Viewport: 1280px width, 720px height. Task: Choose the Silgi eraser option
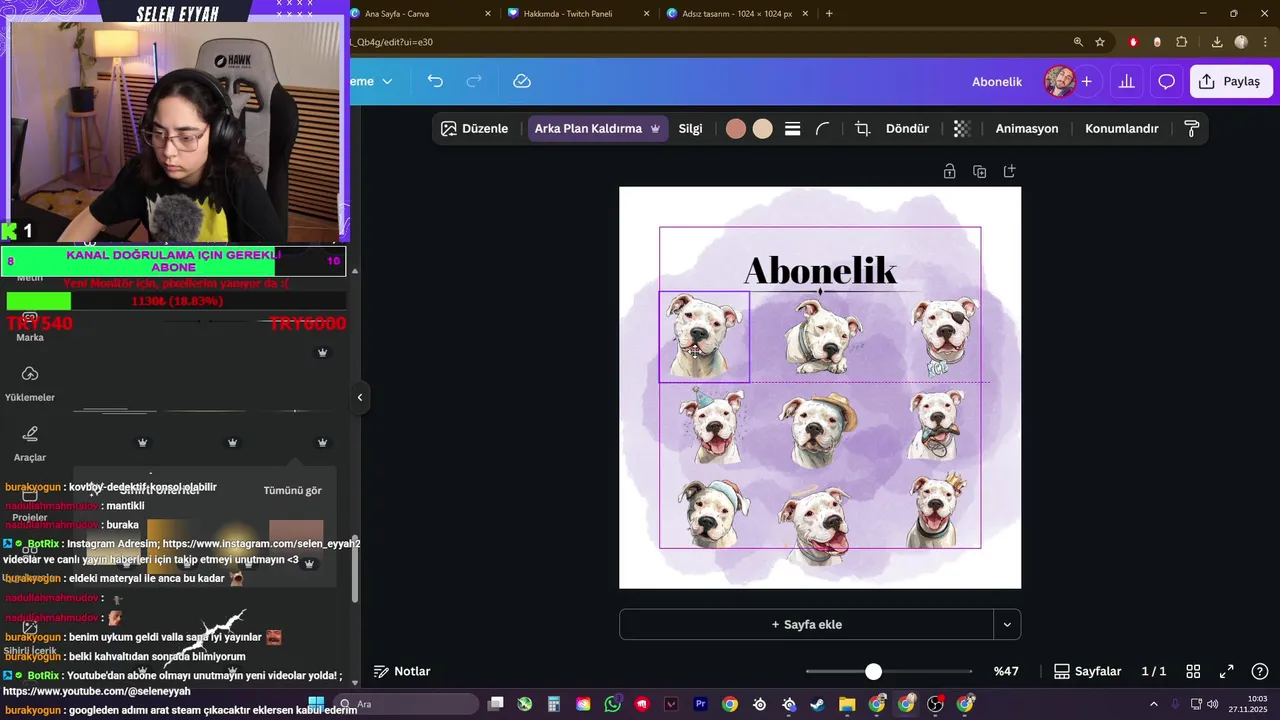click(x=691, y=129)
